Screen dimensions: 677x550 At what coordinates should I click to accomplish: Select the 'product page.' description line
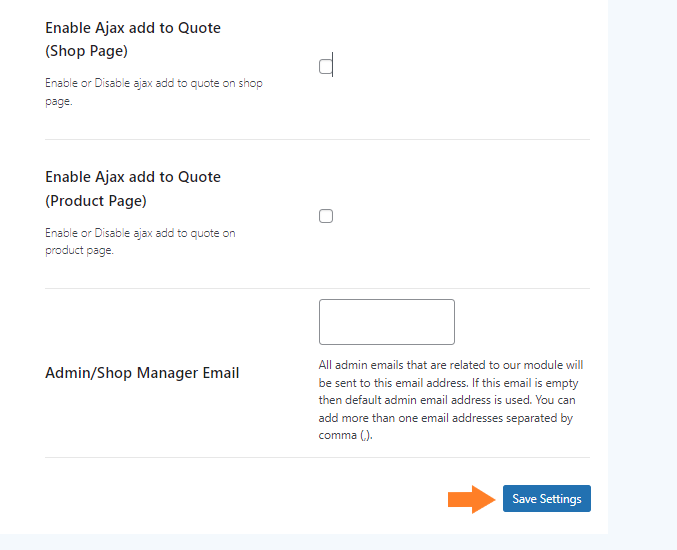point(79,250)
